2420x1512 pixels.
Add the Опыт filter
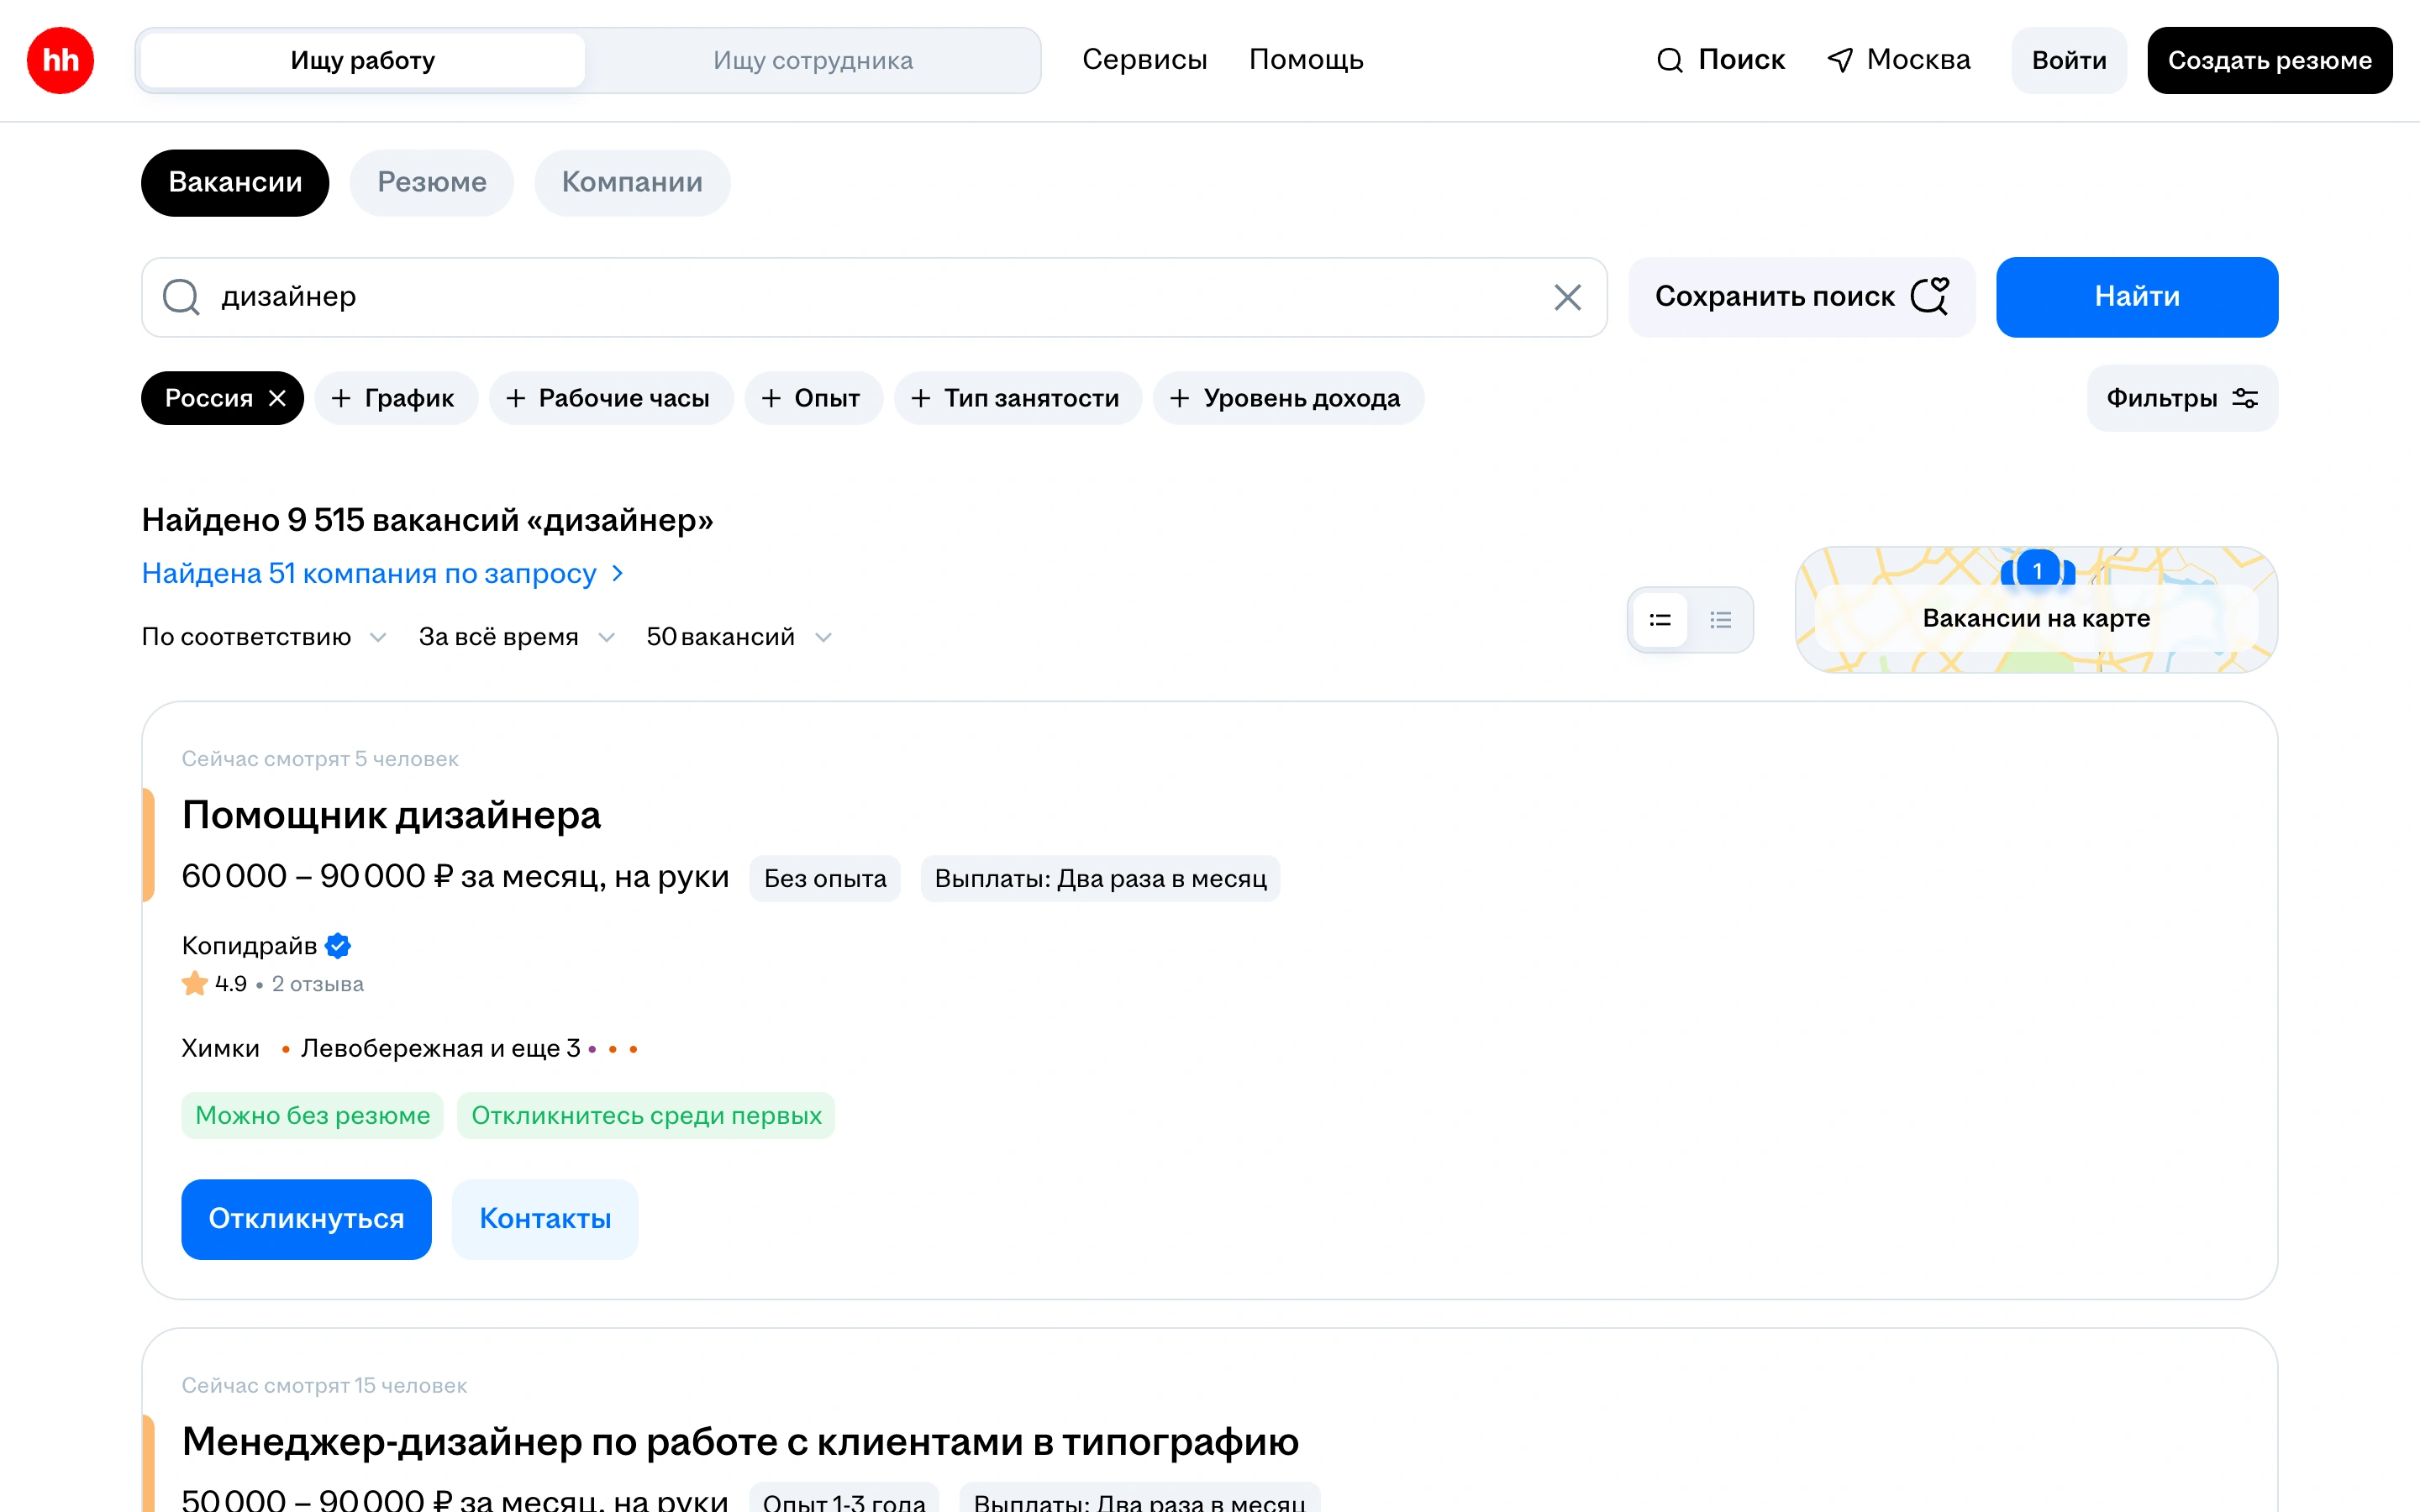coord(813,398)
